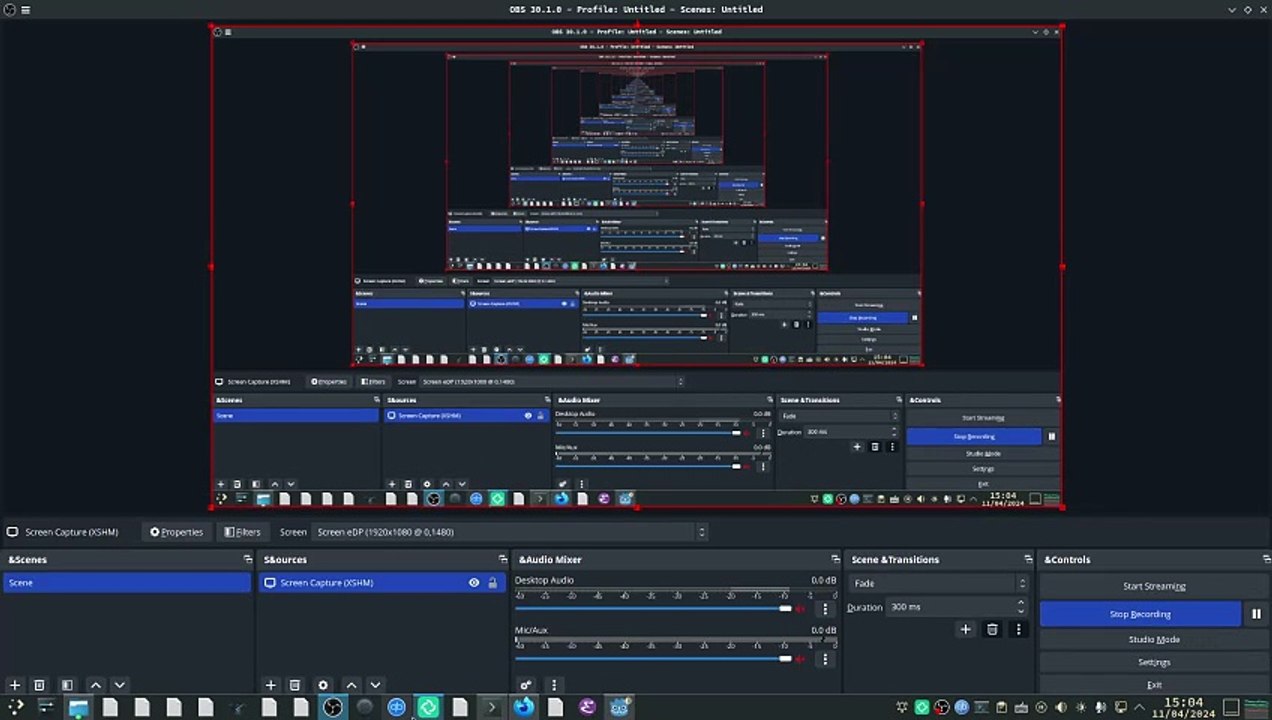This screenshot has height=720, width=1272.
Task: Open Firefox from the taskbar
Action: 523,707
